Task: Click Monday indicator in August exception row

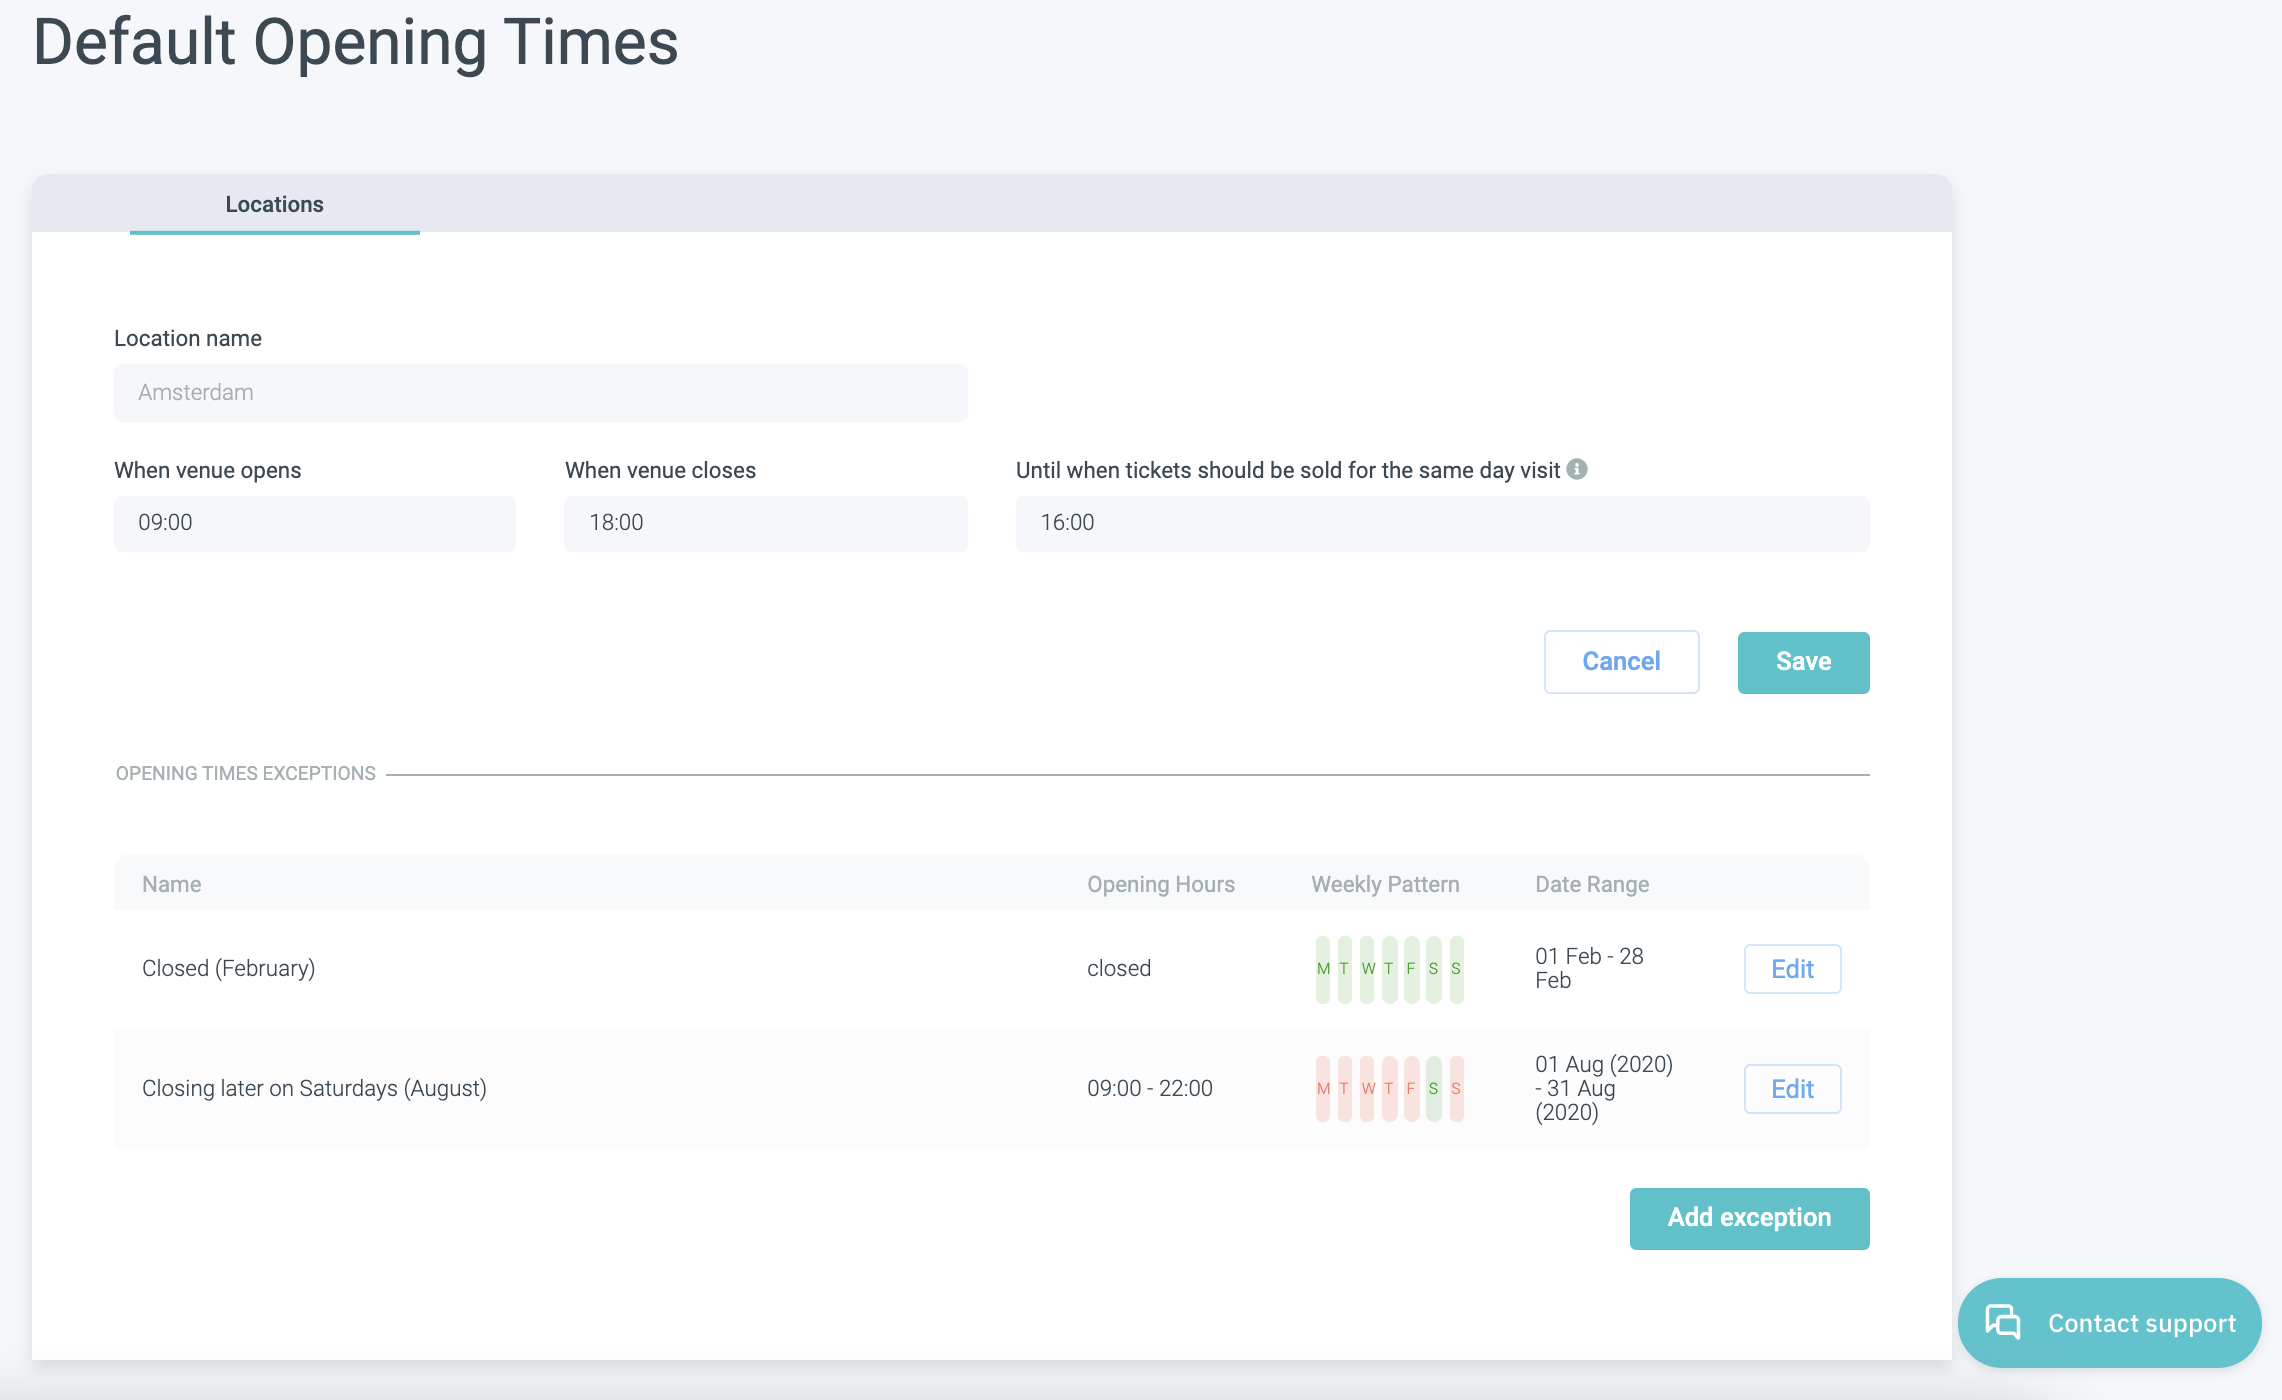Action: pyautogui.click(x=1323, y=1089)
